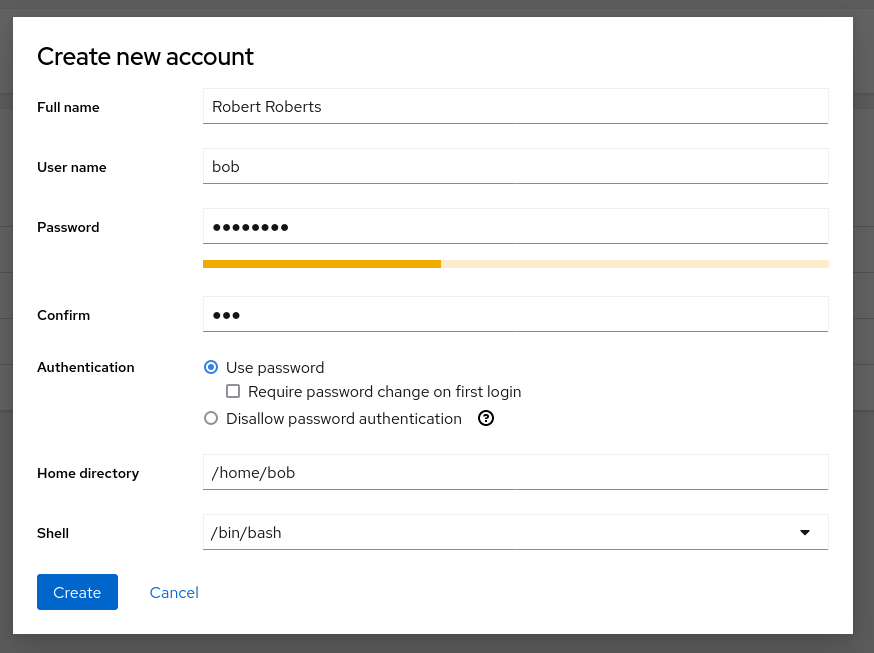Screen dimensions: 874x653
Task: Select the User name text box
Action: click(x=515, y=166)
